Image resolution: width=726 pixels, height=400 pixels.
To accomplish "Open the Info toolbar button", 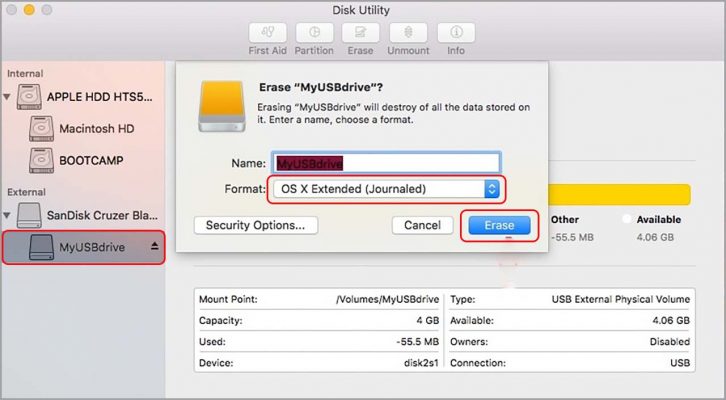I will (x=456, y=33).
